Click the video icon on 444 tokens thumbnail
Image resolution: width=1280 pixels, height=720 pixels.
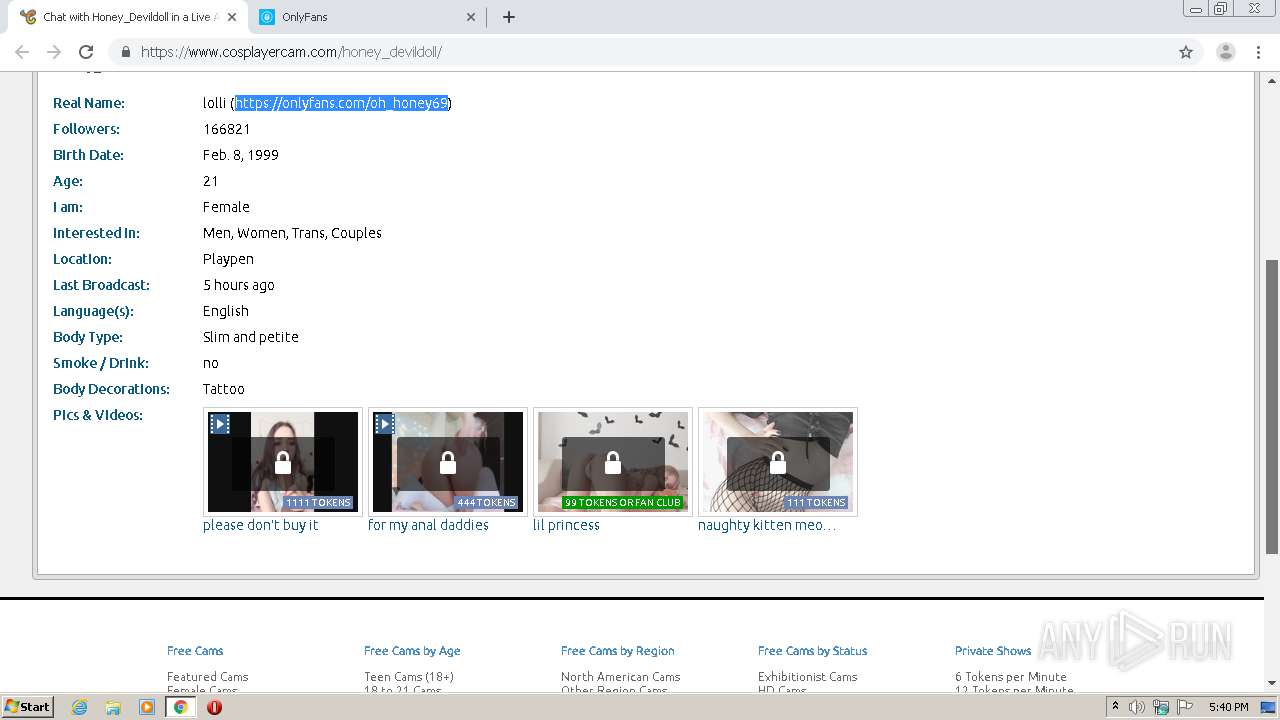tap(385, 424)
